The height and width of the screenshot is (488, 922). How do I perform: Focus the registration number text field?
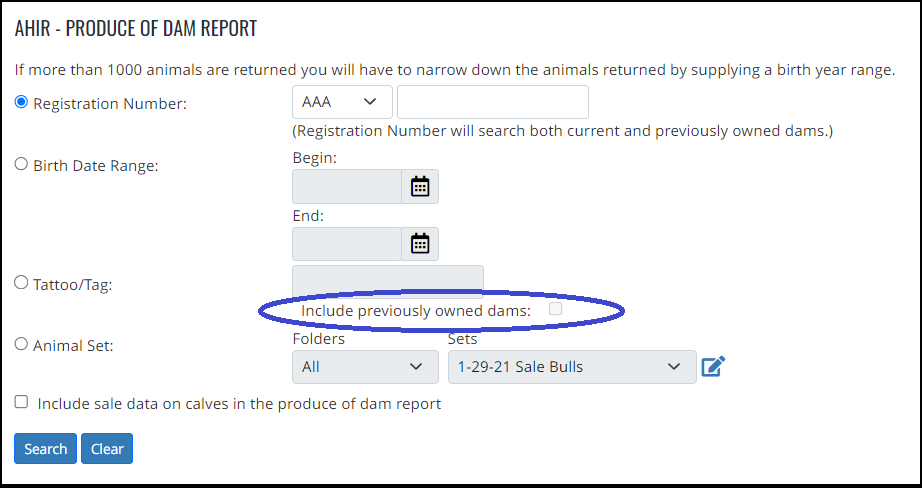click(493, 102)
